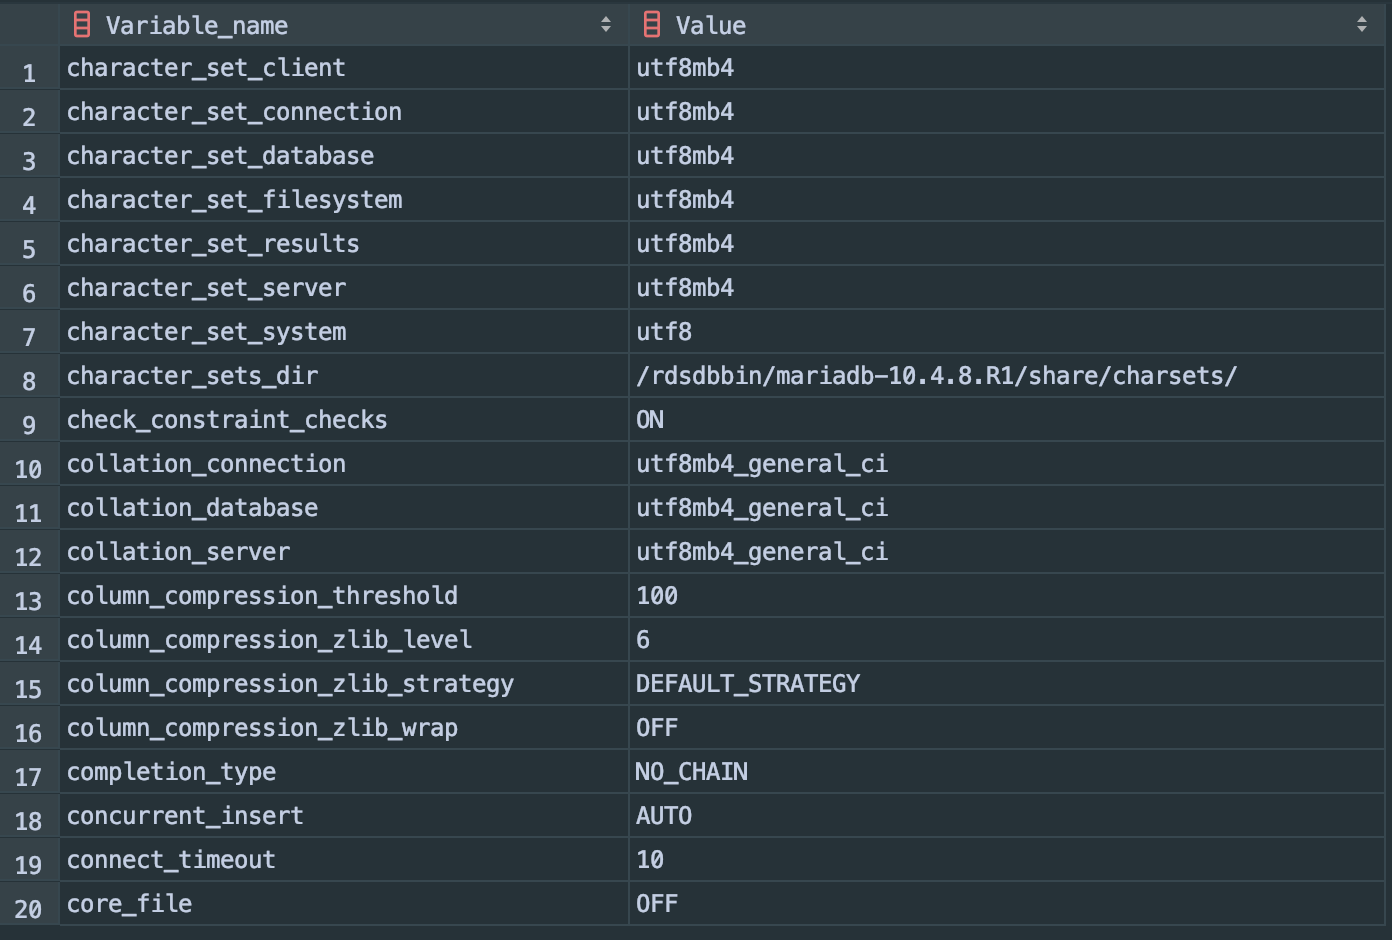Image resolution: width=1392 pixels, height=940 pixels.
Task: Select the column_compression_zlib_level cell
Action: point(344,640)
